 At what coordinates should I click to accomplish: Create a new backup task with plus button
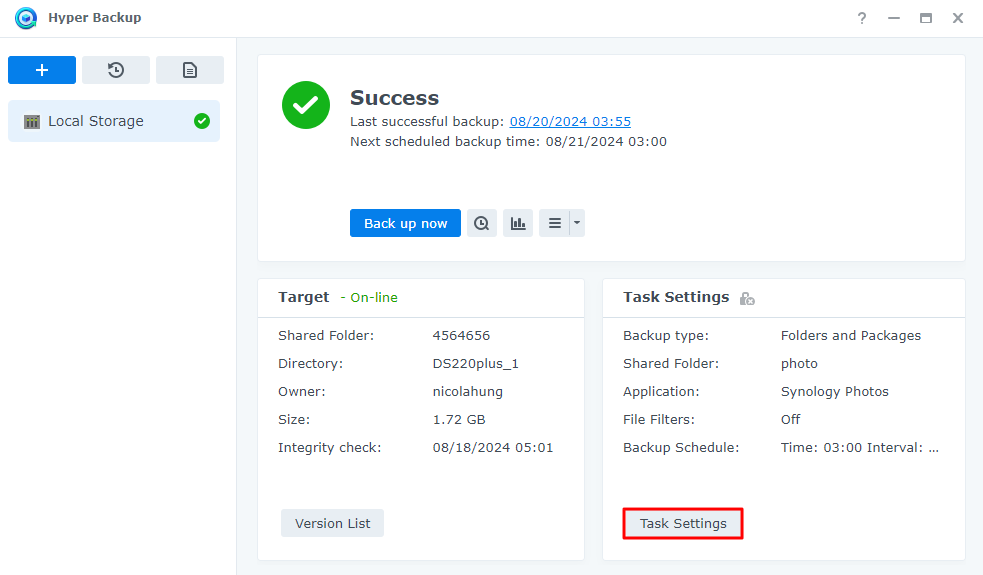point(42,70)
